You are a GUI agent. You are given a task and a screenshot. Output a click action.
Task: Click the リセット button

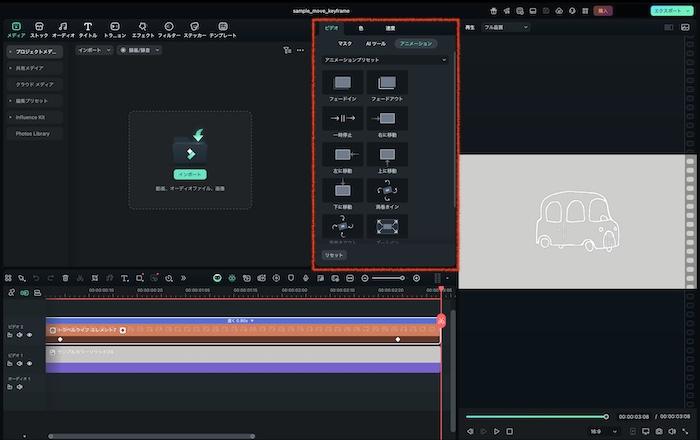pyautogui.click(x=333, y=255)
